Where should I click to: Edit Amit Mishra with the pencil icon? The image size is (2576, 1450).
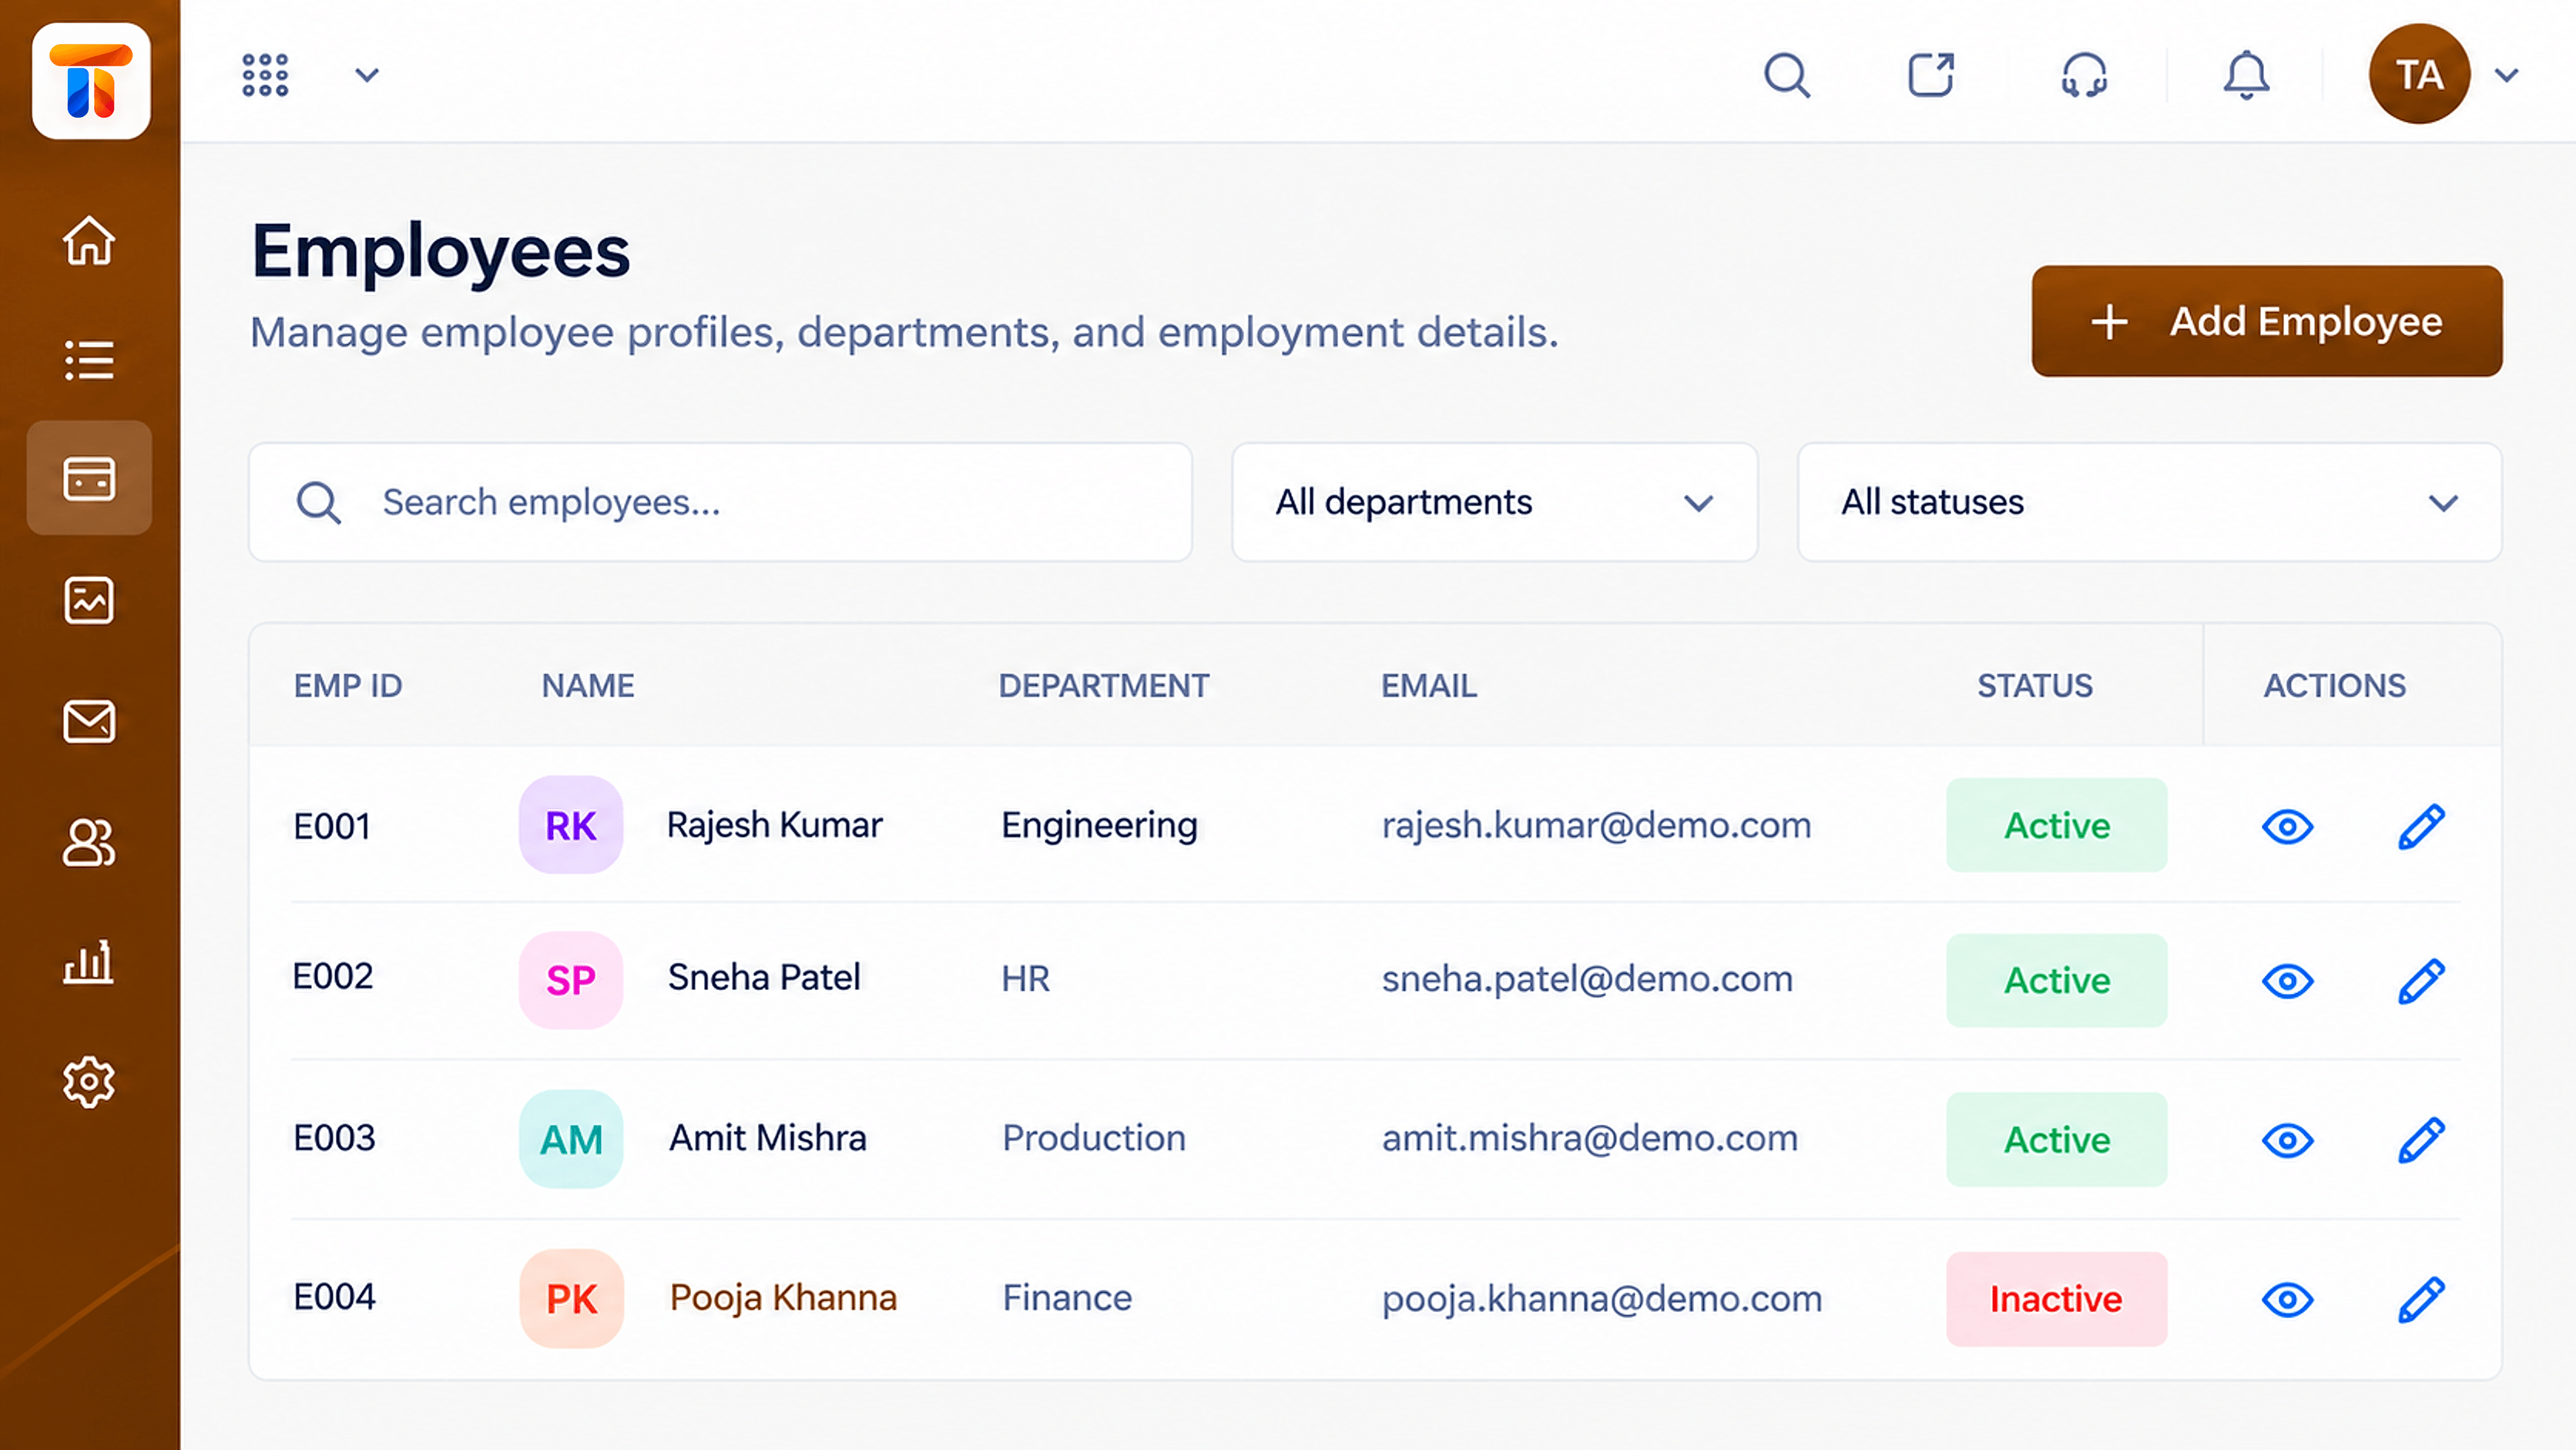coord(2421,1140)
